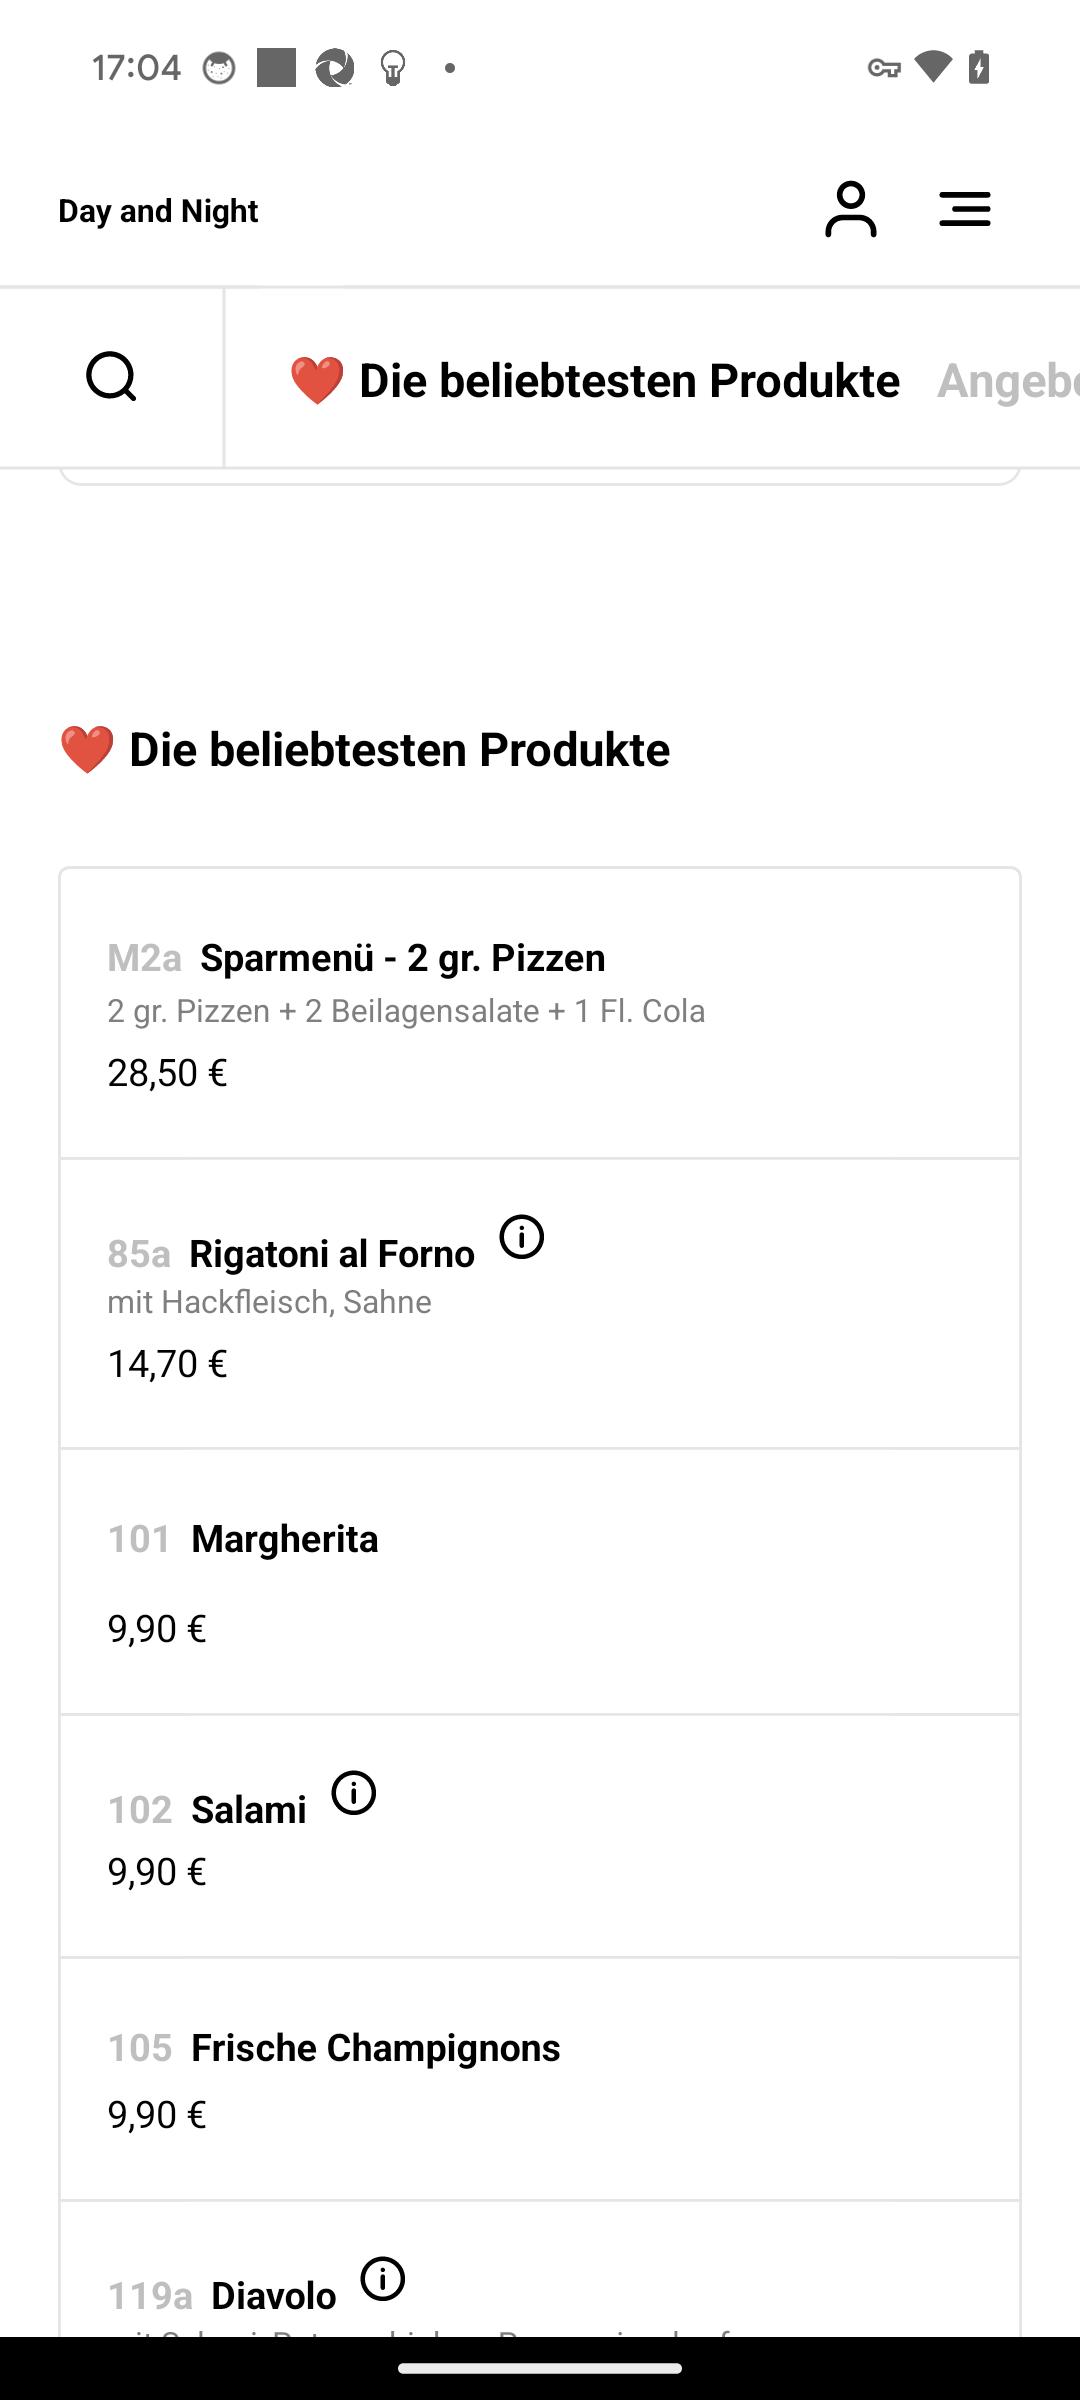Tap the Die beliebtesten Produkte section heading
Image resolution: width=1080 pixels, height=2400 pixels.
364,750
